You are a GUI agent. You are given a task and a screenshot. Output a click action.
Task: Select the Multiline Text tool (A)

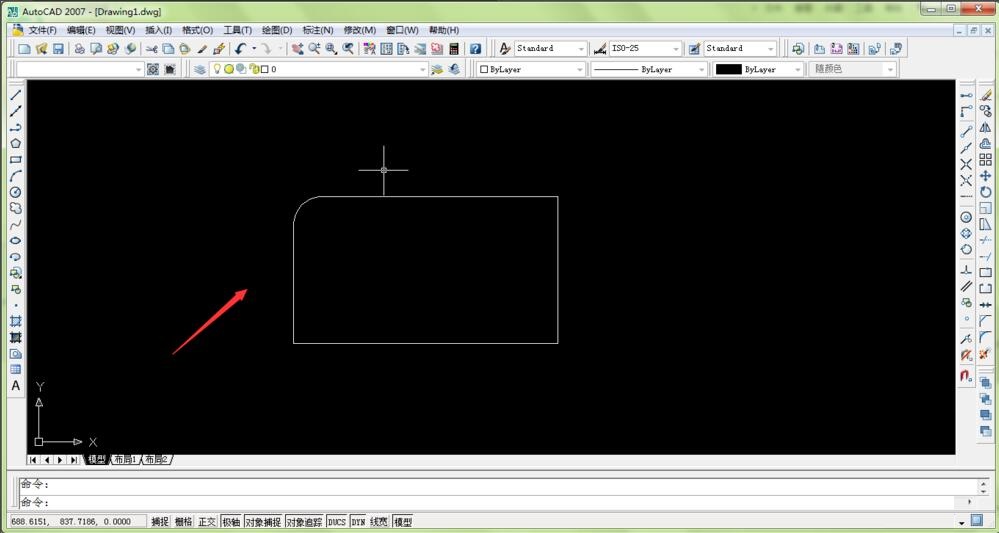coord(16,385)
